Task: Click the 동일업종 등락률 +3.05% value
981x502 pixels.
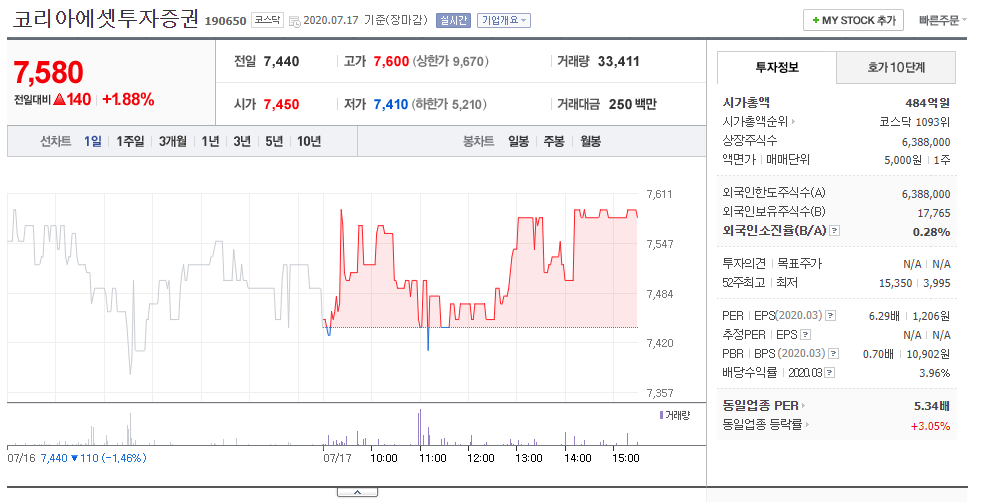Action: (930, 426)
